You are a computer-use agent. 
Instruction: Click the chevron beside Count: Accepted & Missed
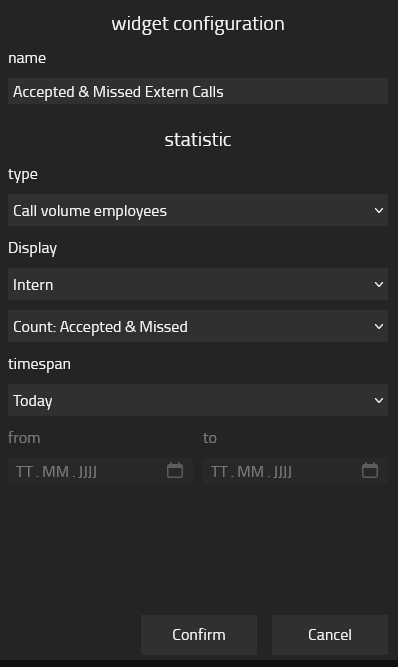coord(378,326)
